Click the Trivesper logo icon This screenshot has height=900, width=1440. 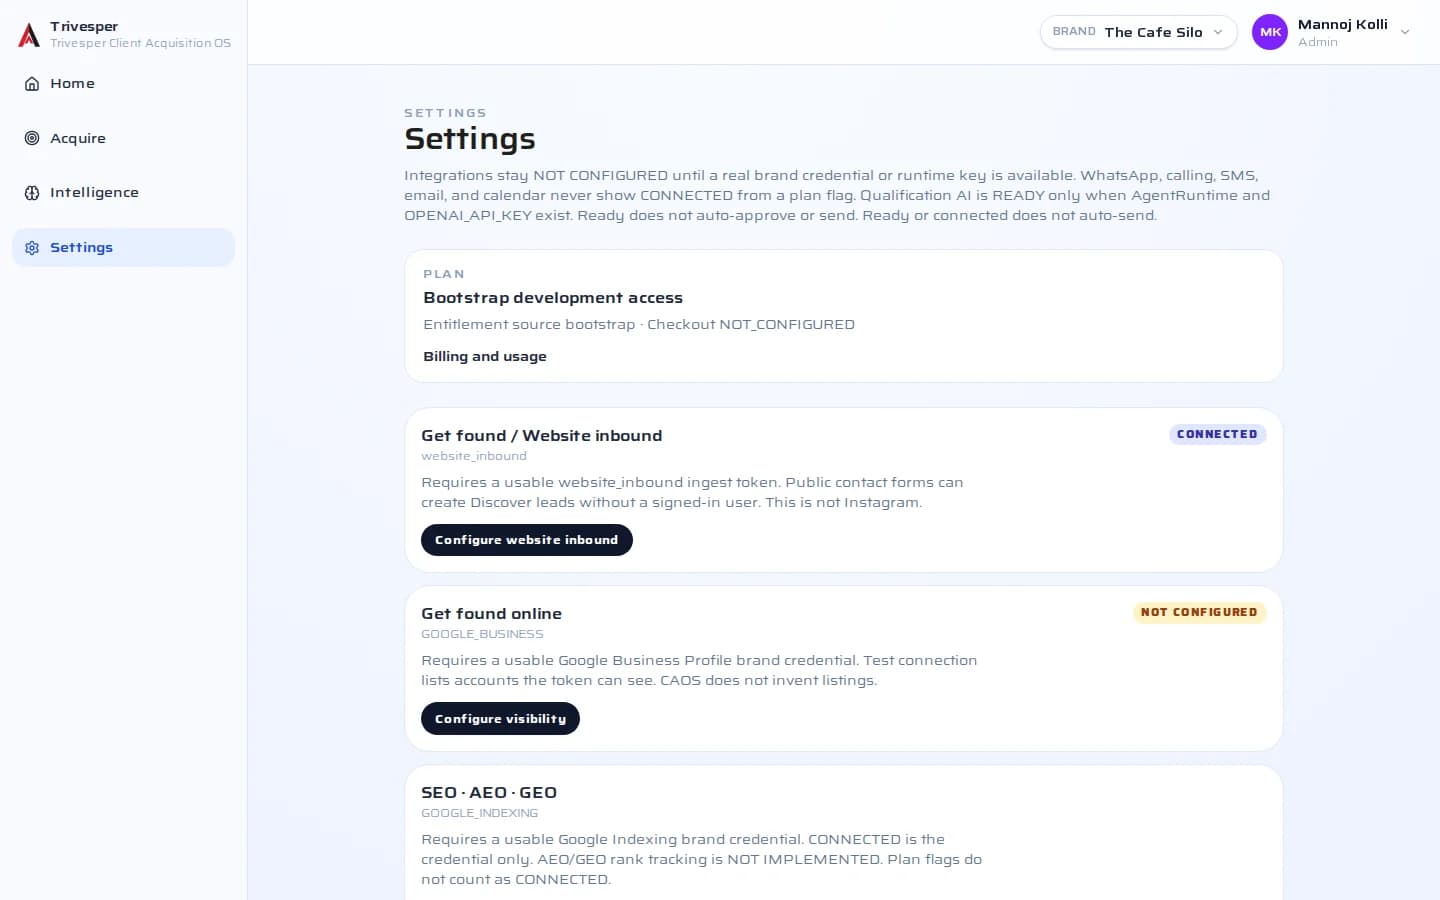(x=29, y=35)
